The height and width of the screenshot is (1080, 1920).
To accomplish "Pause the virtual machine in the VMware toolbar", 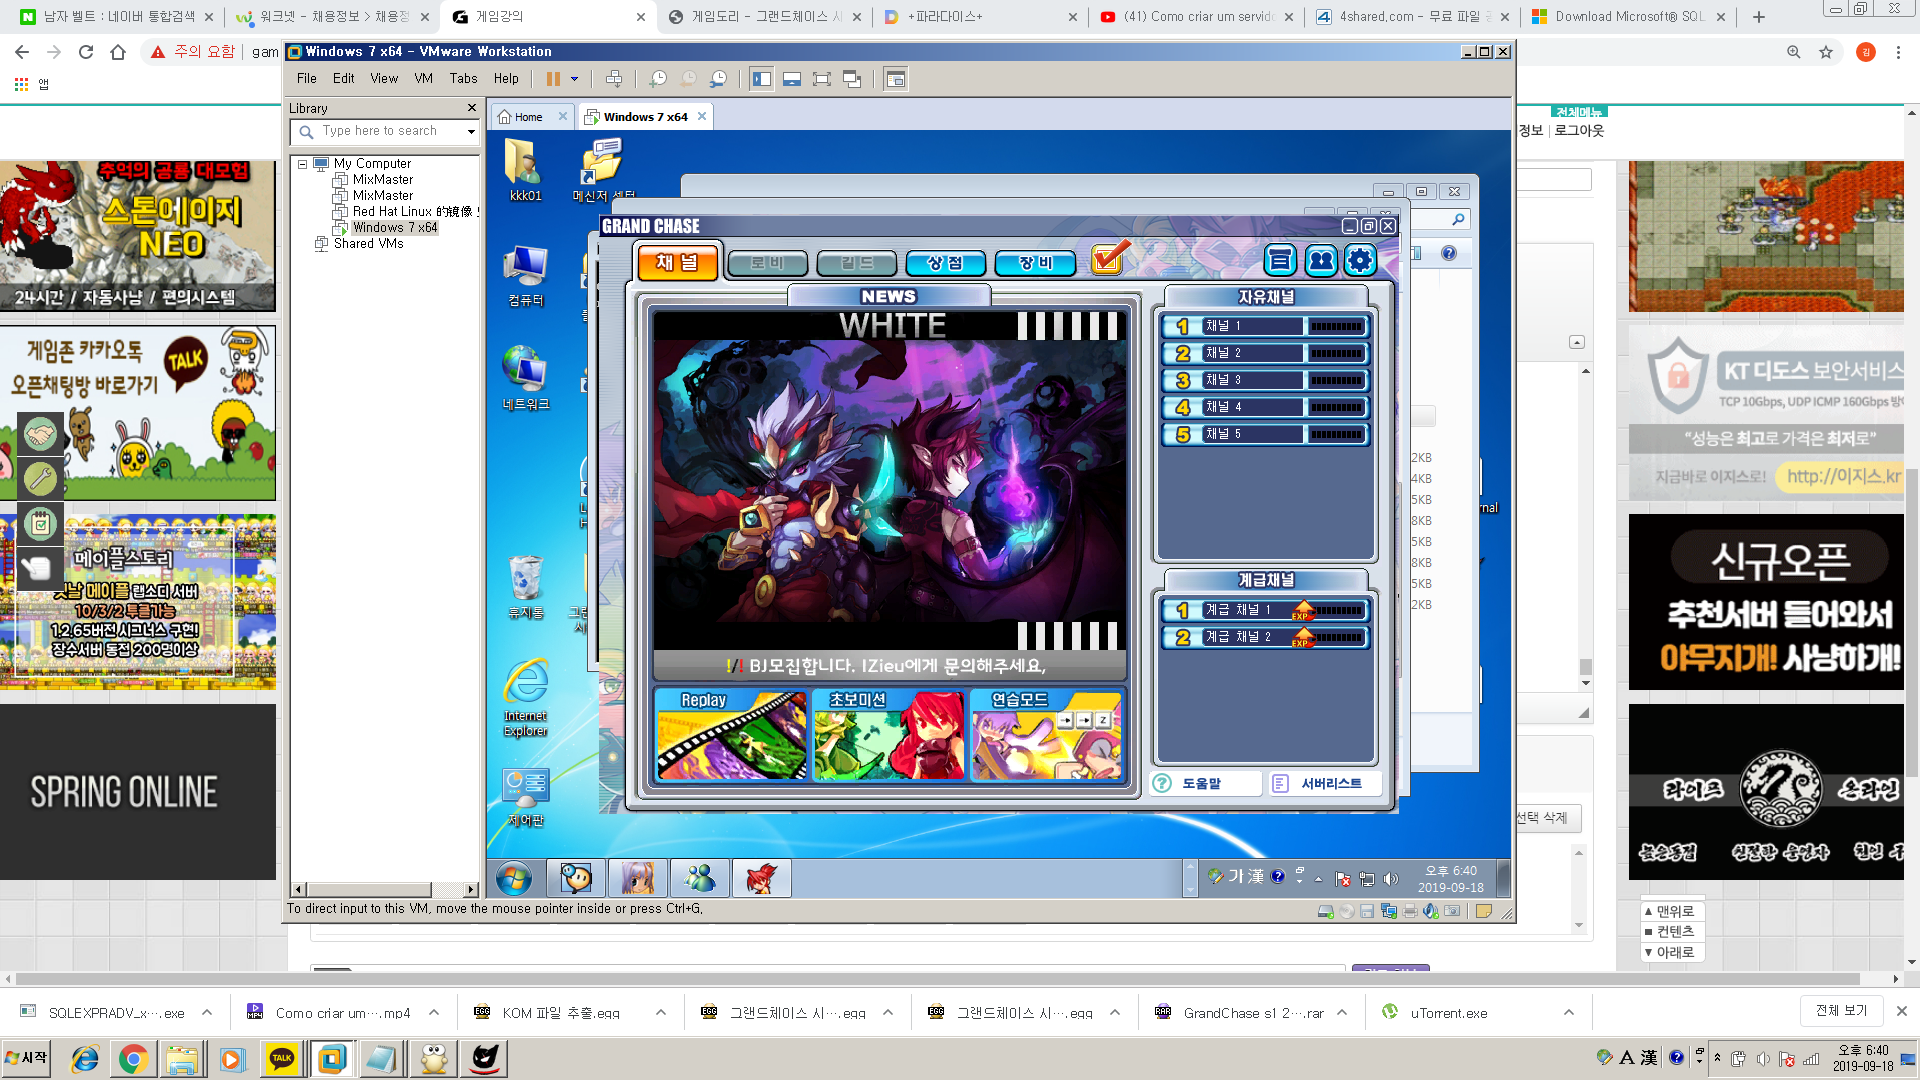I will [x=553, y=79].
